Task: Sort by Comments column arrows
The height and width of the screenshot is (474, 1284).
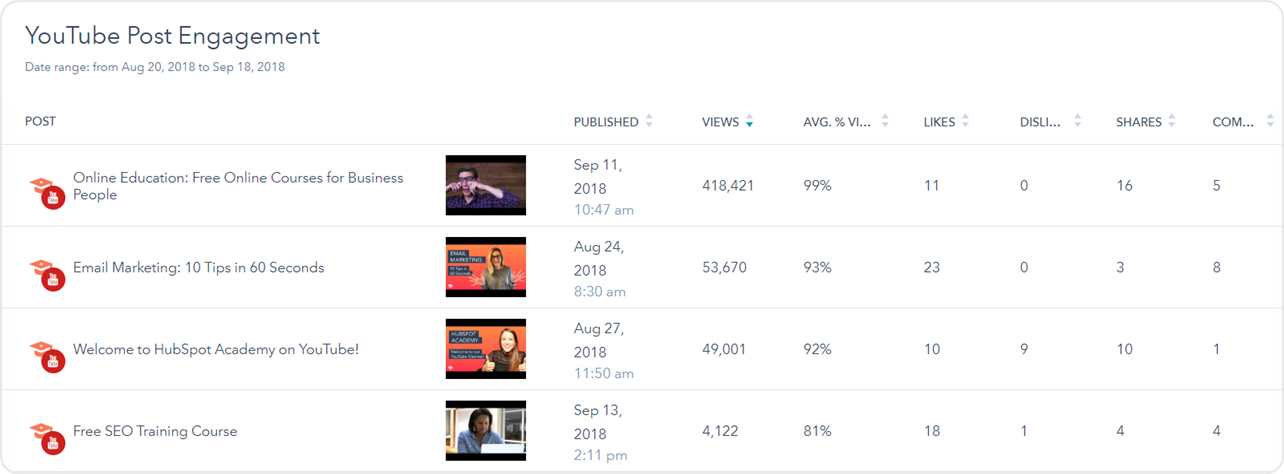Action: click(1267, 122)
